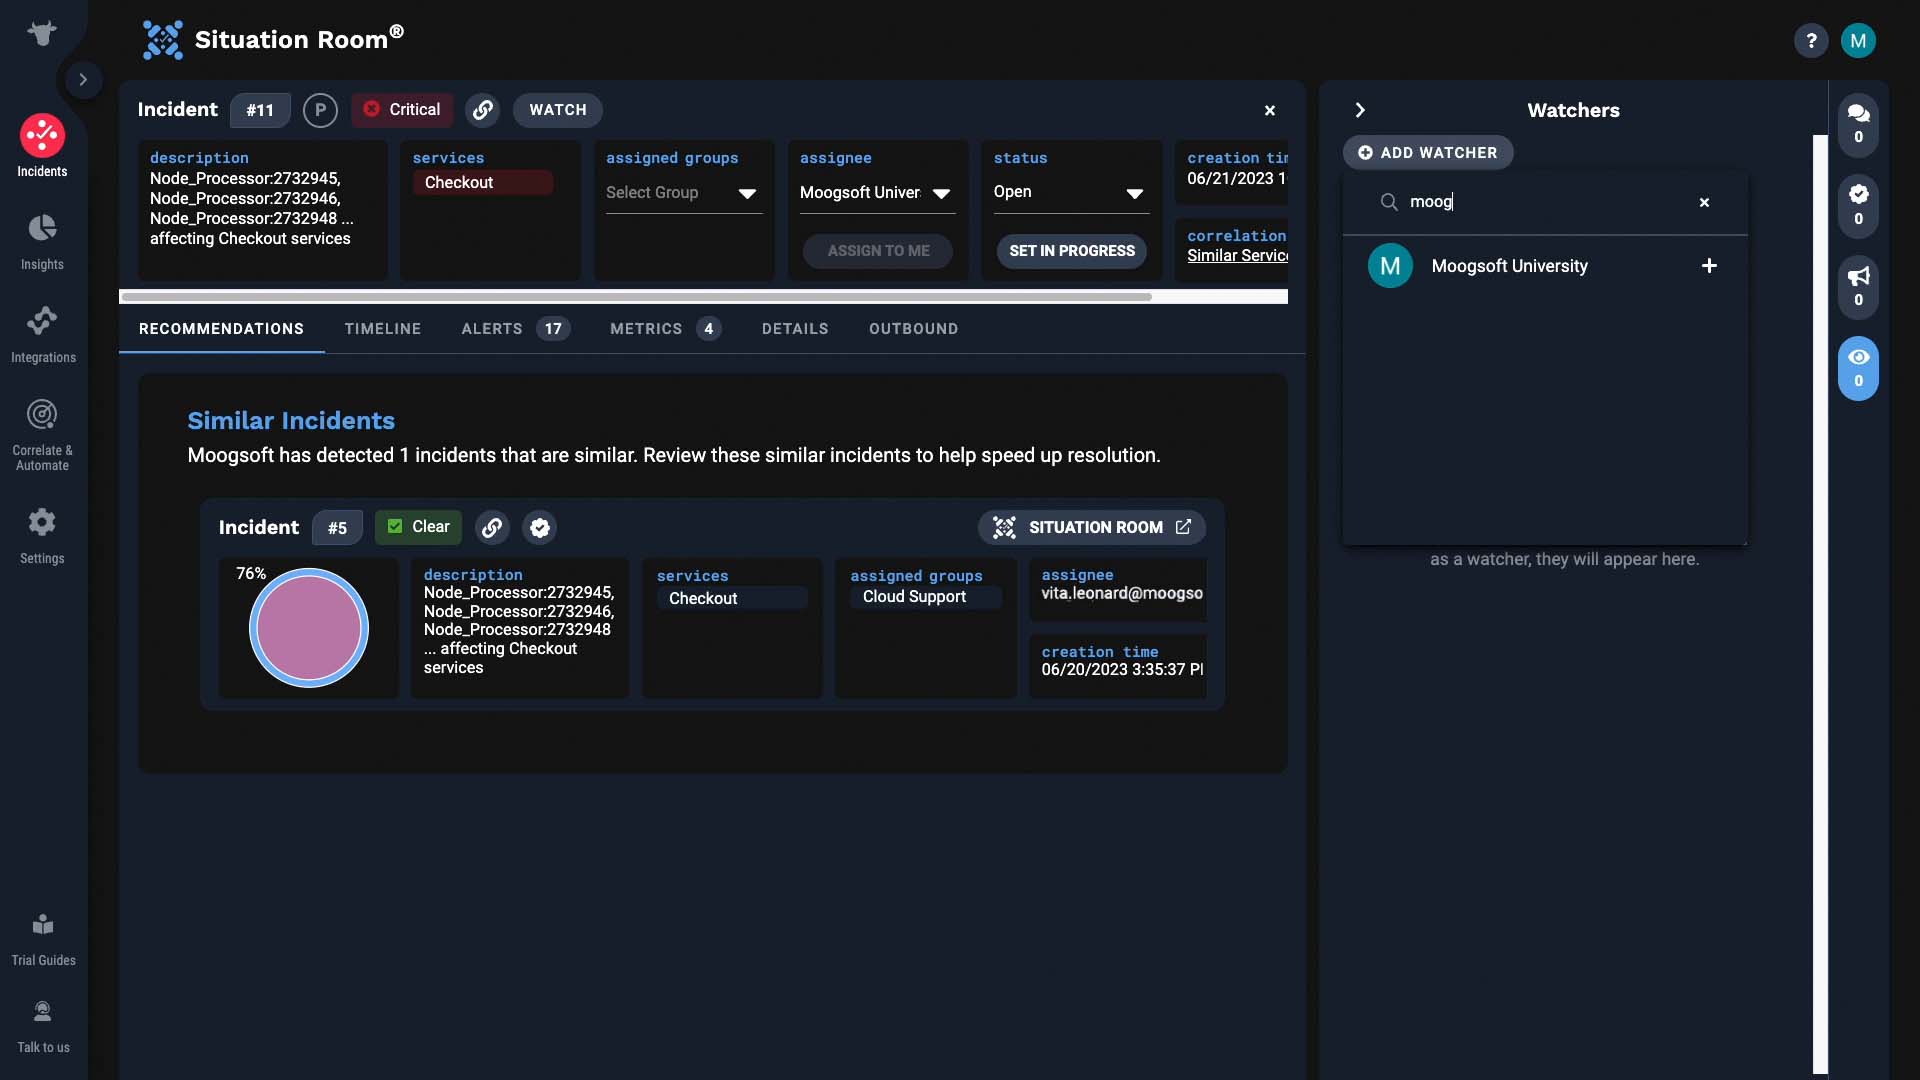Click the Situation Room logo icon
Screen dimensions: 1920x1080
point(163,40)
